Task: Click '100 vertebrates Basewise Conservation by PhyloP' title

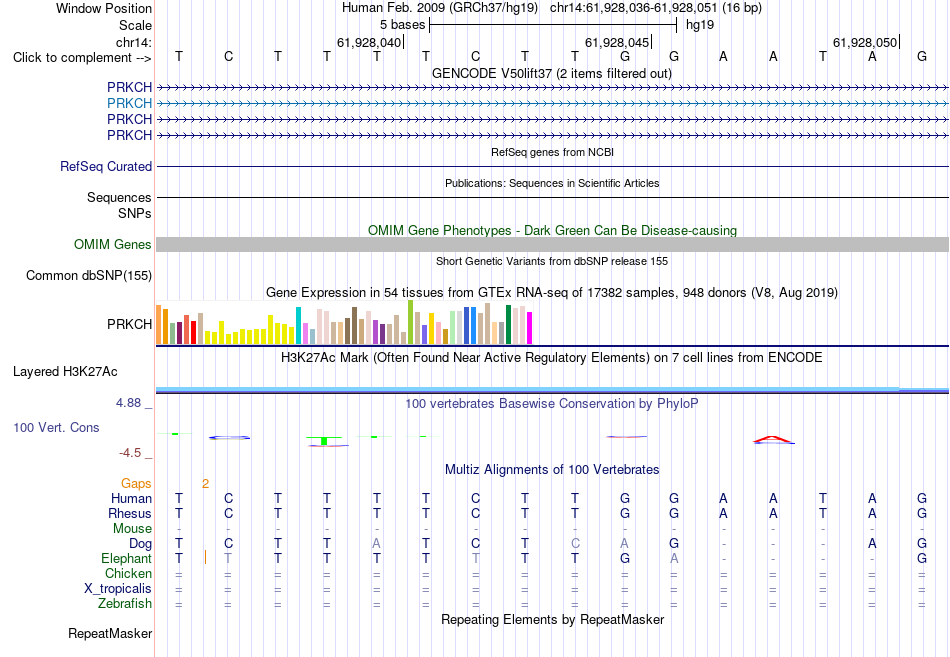Action: [x=552, y=404]
